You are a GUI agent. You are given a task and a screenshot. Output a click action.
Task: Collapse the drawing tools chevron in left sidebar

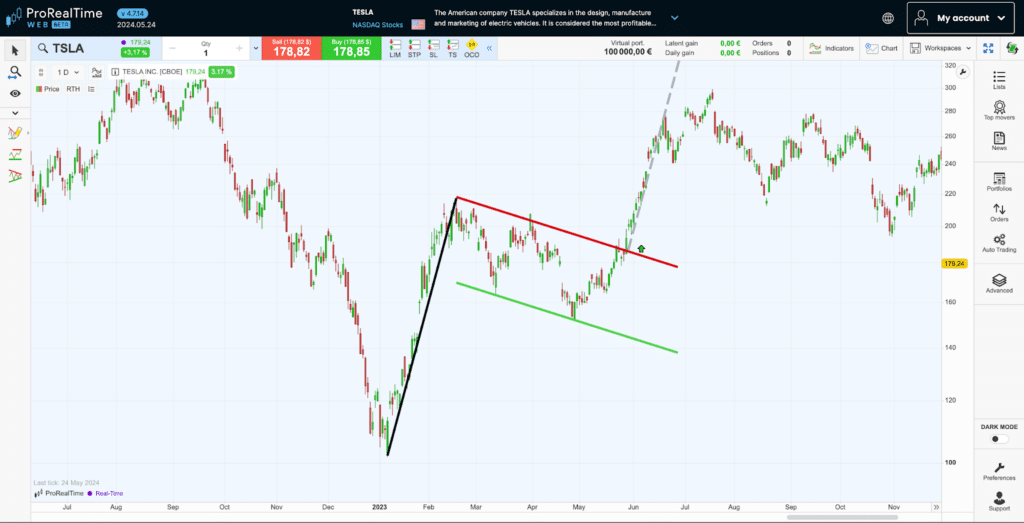(x=15, y=113)
